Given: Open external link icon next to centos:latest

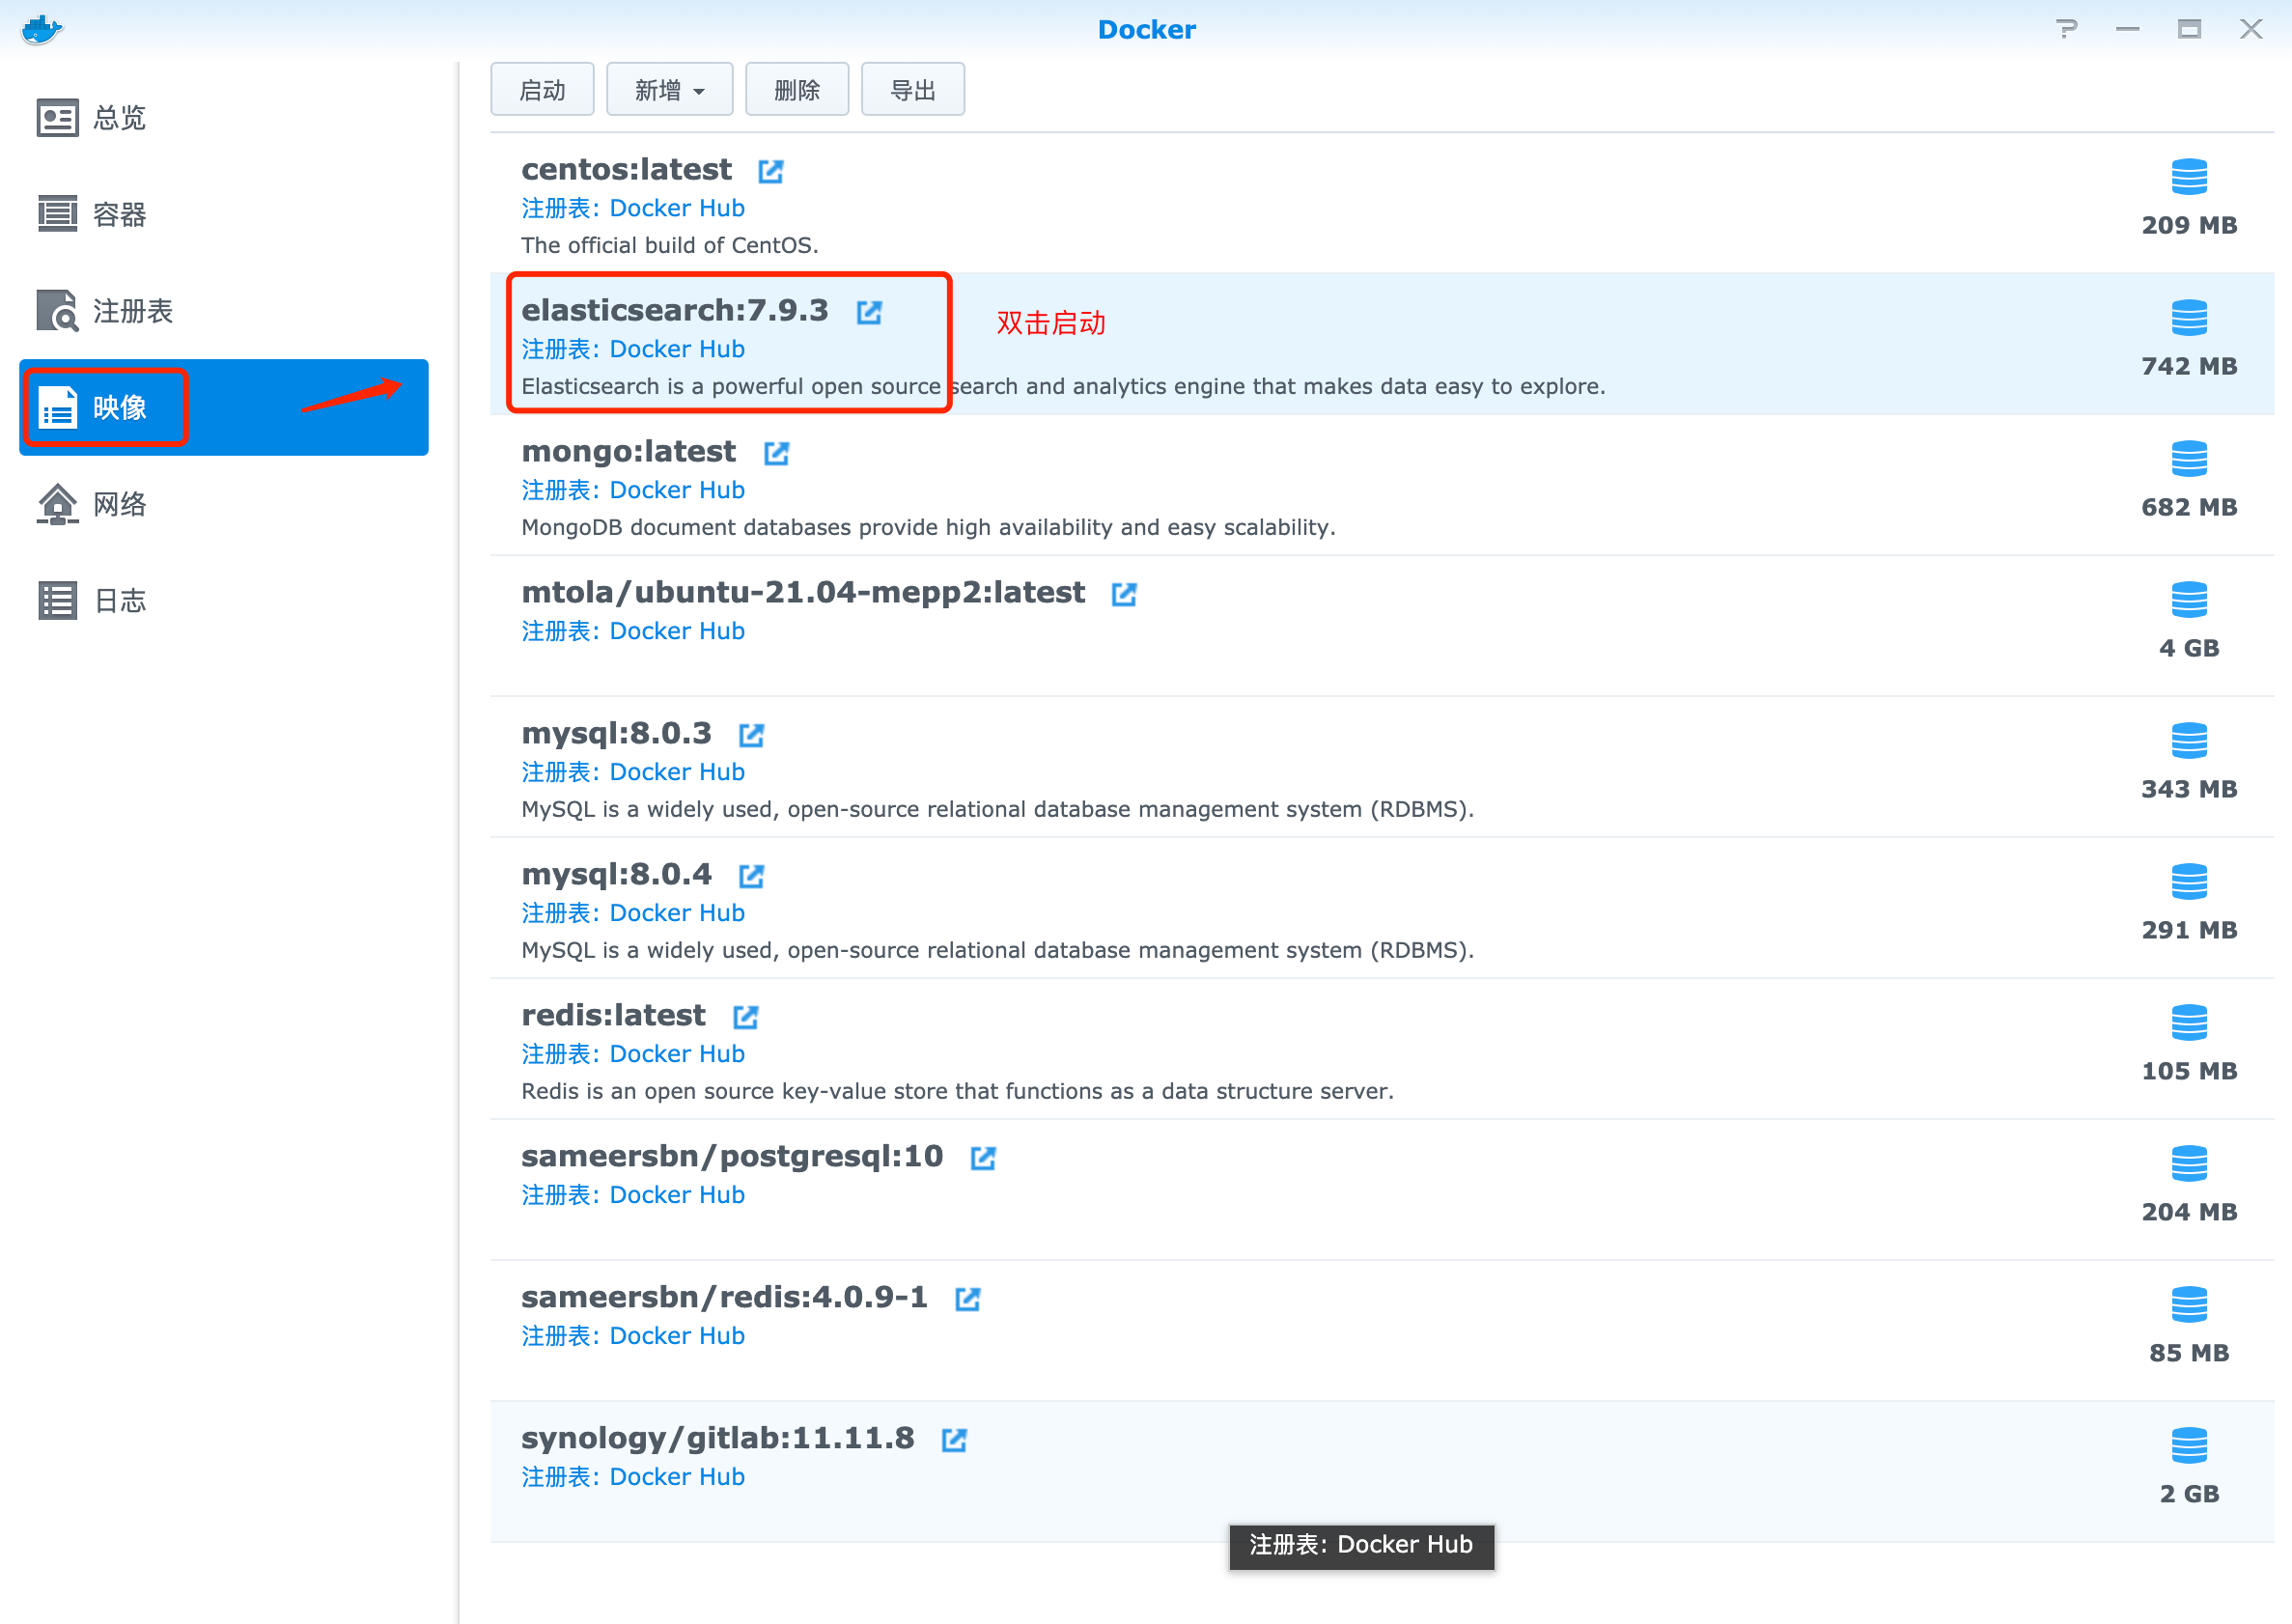Looking at the screenshot, I should point(770,171).
